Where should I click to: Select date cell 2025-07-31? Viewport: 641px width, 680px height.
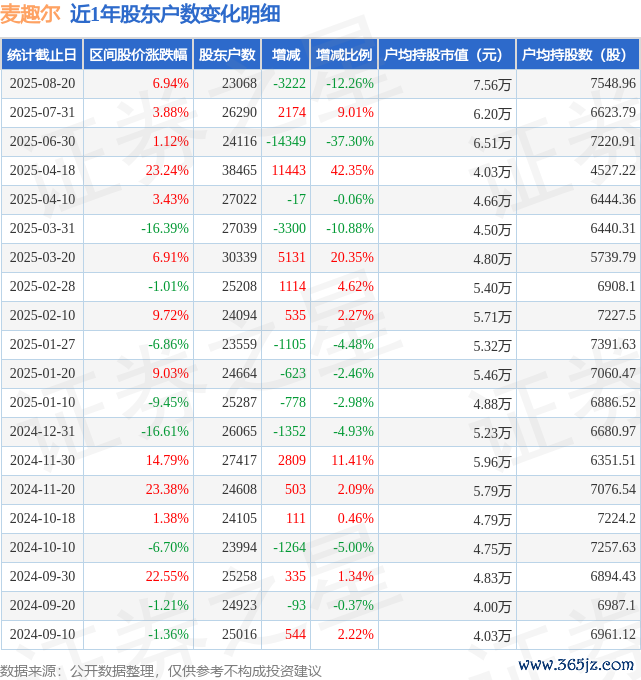(x=43, y=112)
